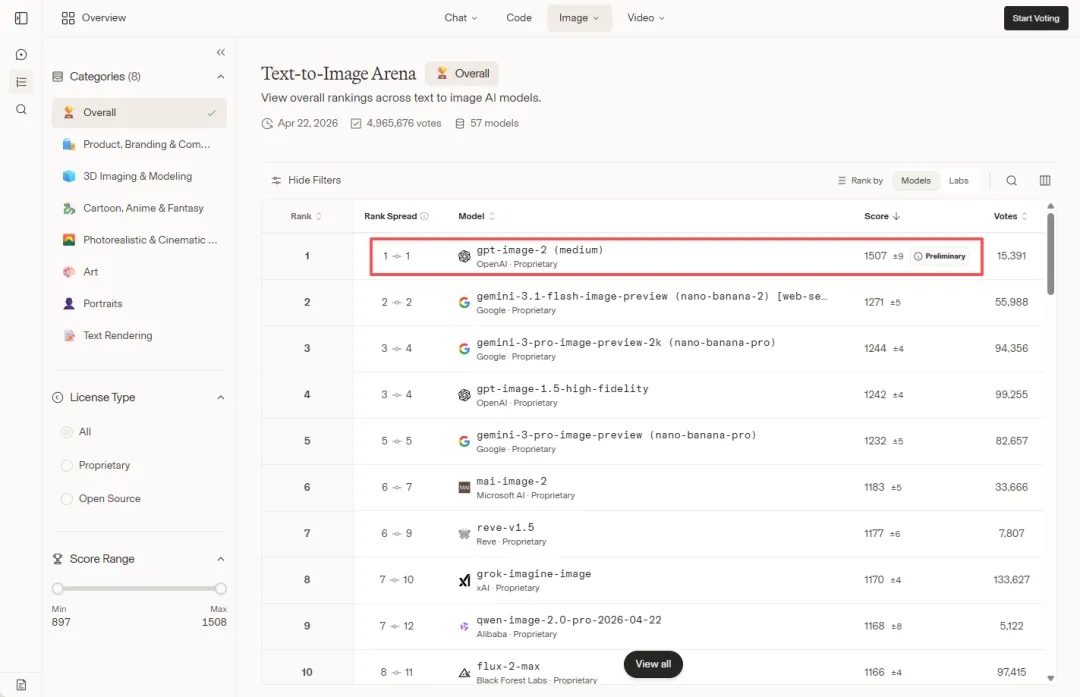Viewport: 1080px width, 697px height.
Task: Click the Text Rendering category icon
Action: 69,335
